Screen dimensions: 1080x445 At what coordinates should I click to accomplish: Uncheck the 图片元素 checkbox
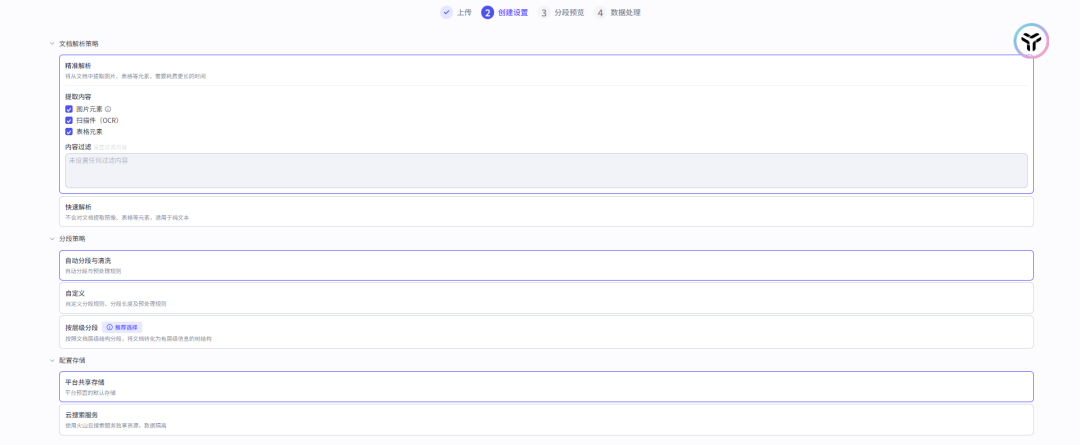pos(69,109)
